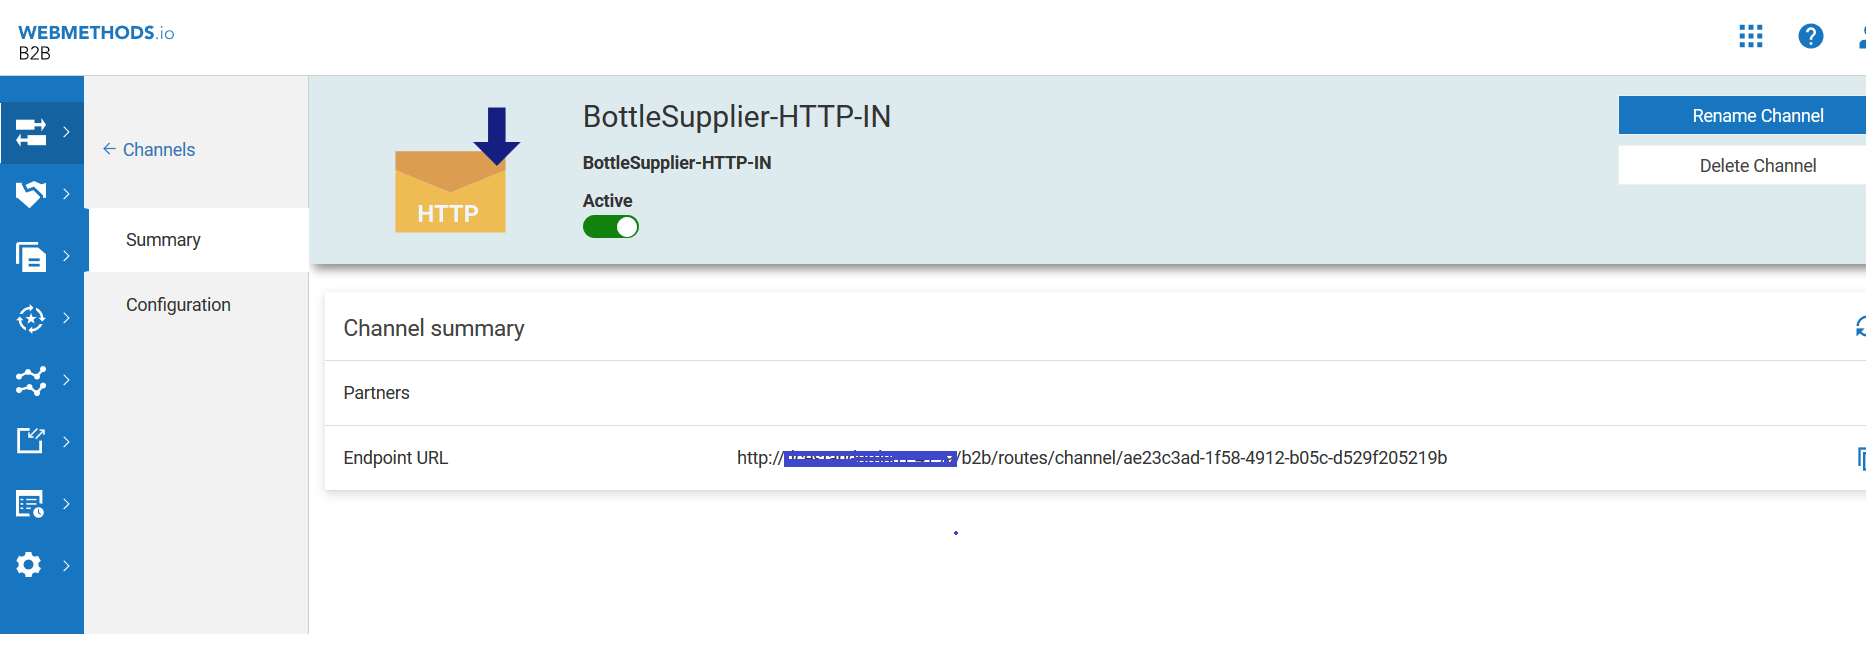Open the user profile icon

(1862, 37)
